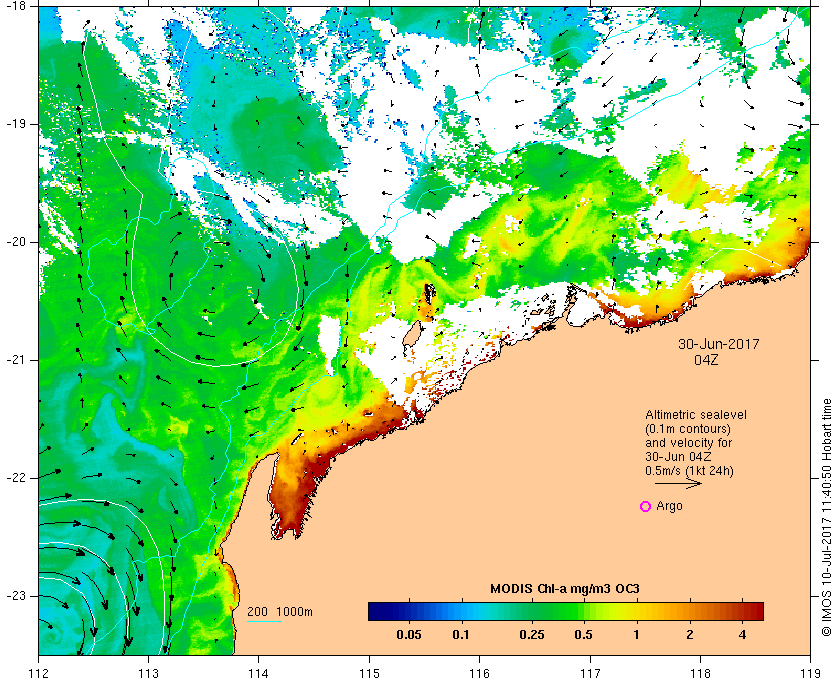Click the colorbar label '0.1'

click(x=461, y=636)
